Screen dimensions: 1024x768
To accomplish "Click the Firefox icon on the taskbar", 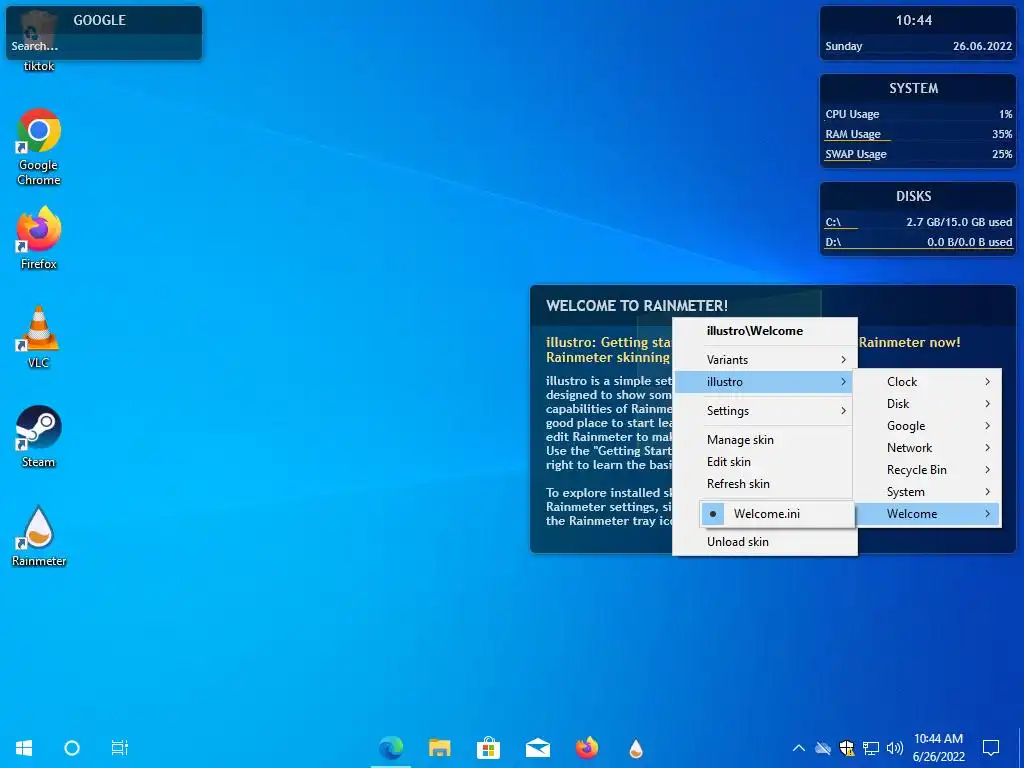I will click(x=586, y=748).
